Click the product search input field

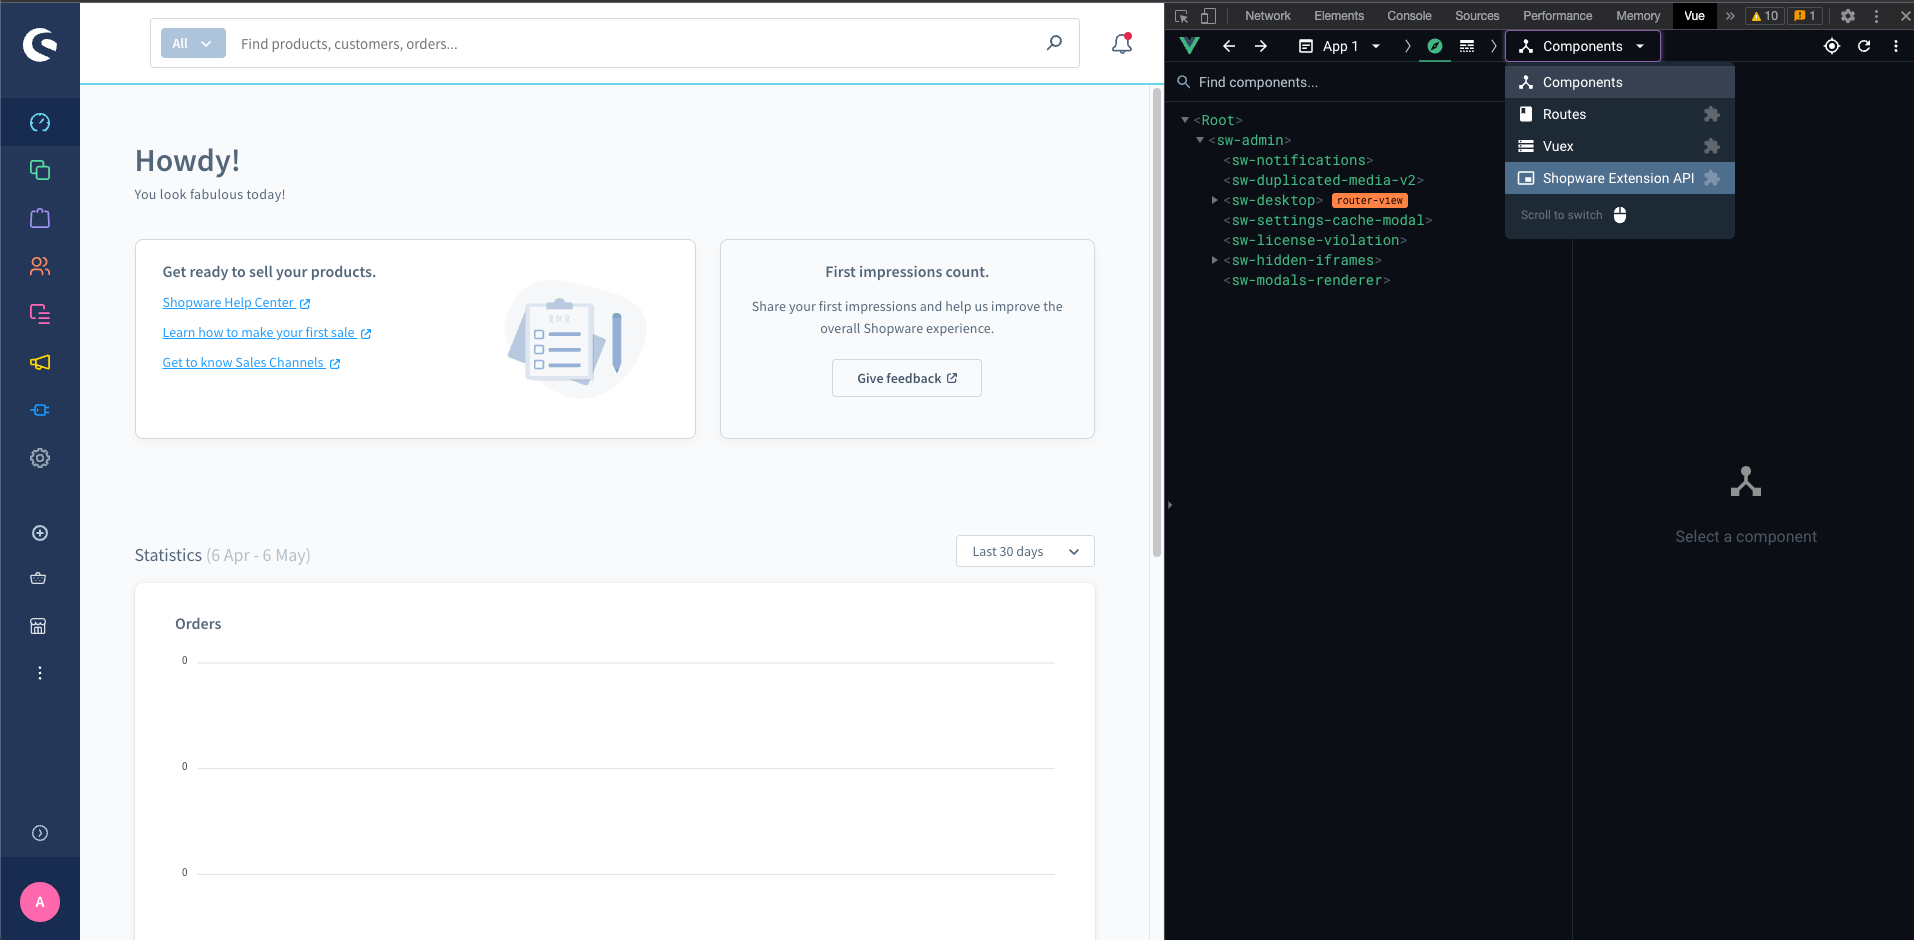tap(500, 43)
